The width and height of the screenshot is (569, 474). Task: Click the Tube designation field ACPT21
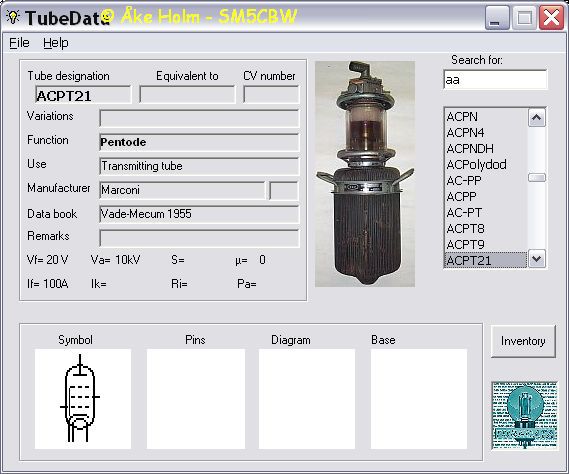coord(83,95)
